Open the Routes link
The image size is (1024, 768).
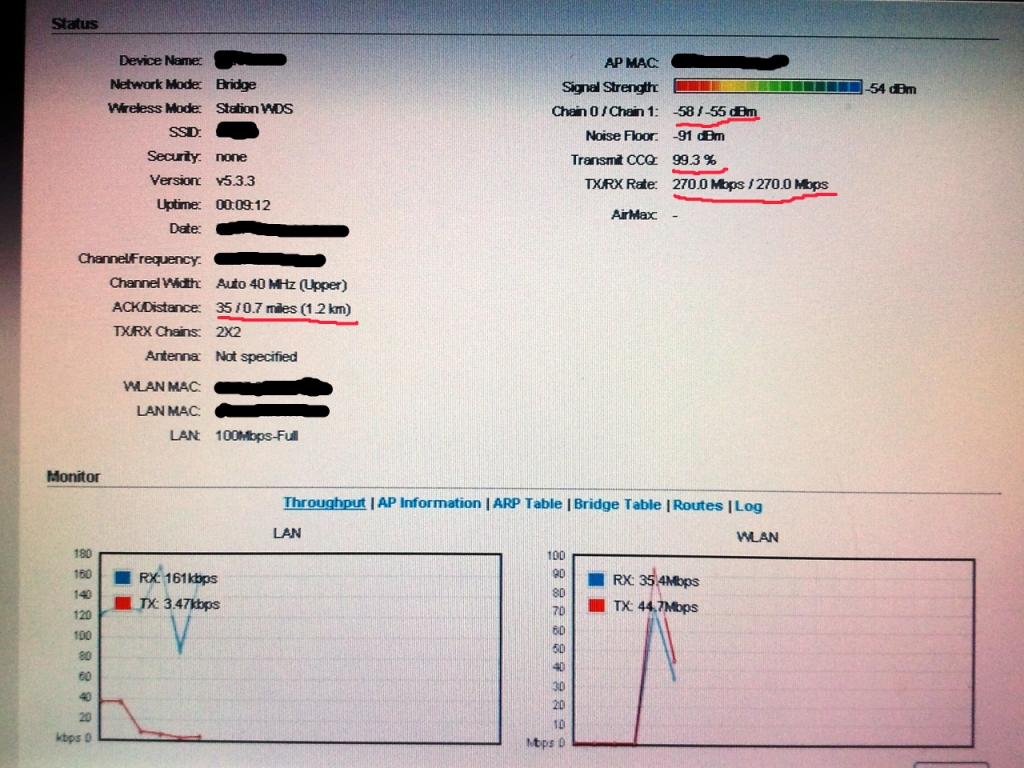click(697, 505)
